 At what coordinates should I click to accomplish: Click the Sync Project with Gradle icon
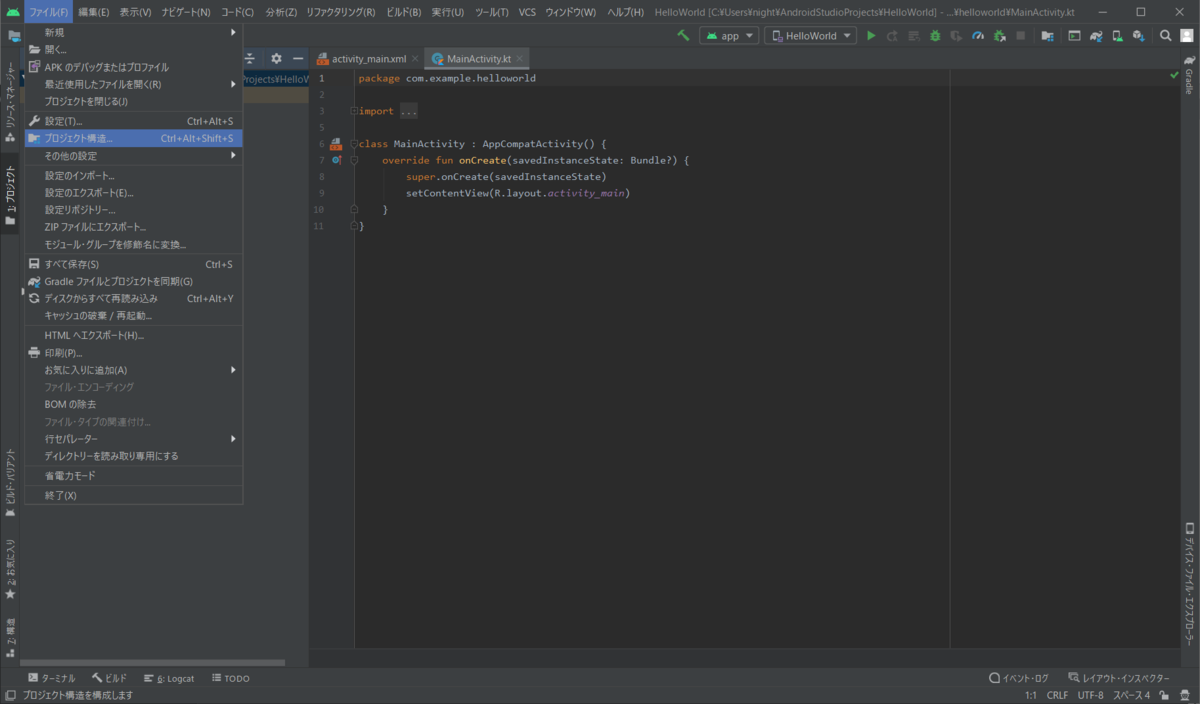[x=1096, y=35]
